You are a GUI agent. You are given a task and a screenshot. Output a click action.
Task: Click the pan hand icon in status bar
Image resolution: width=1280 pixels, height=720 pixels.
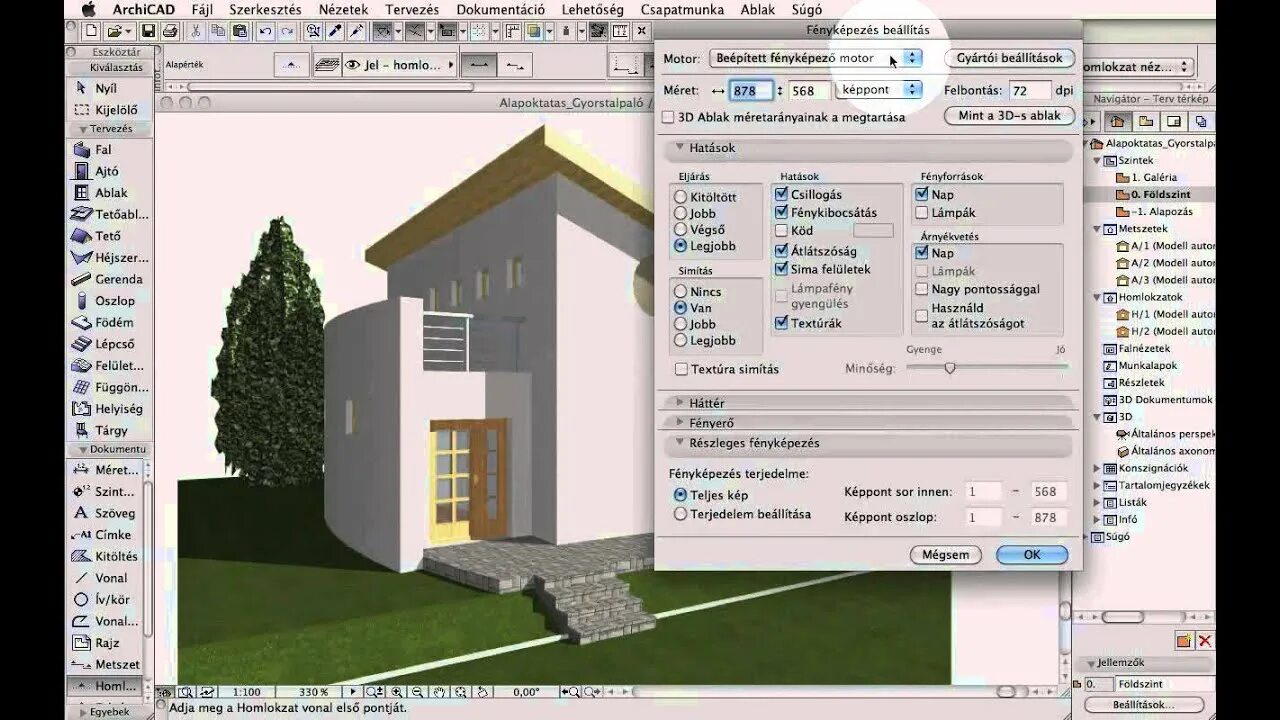click(x=441, y=691)
